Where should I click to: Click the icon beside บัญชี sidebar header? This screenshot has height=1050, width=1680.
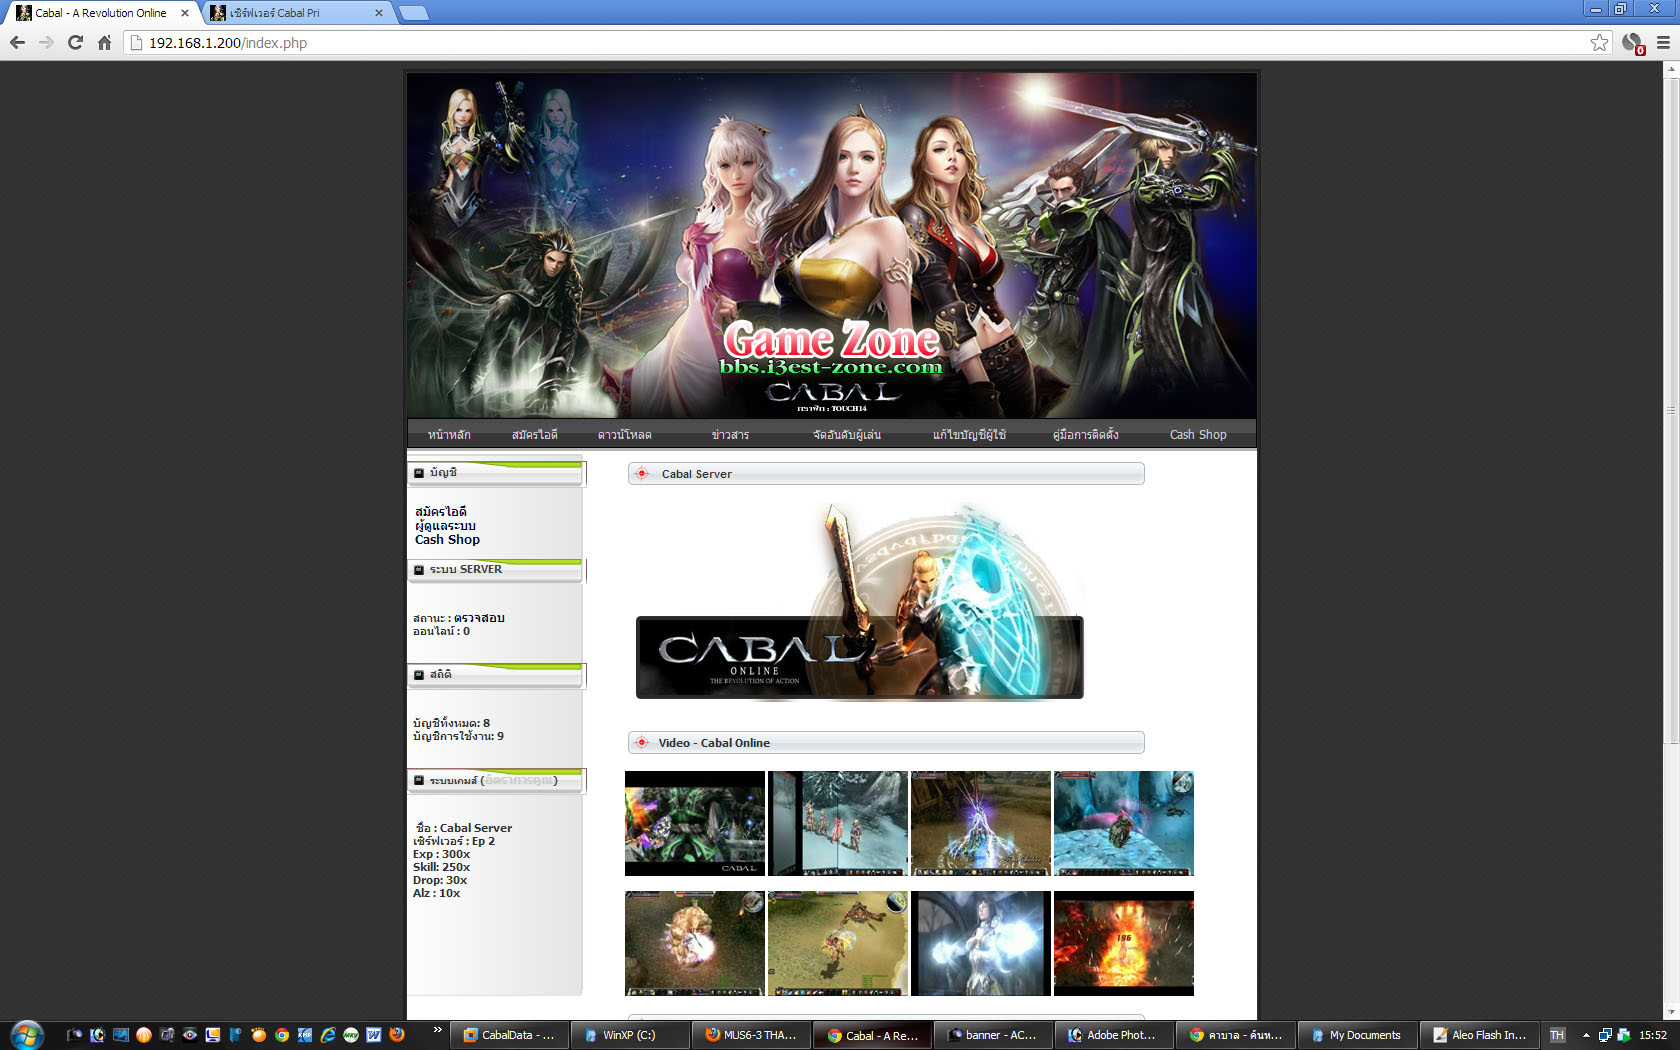[x=419, y=473]
